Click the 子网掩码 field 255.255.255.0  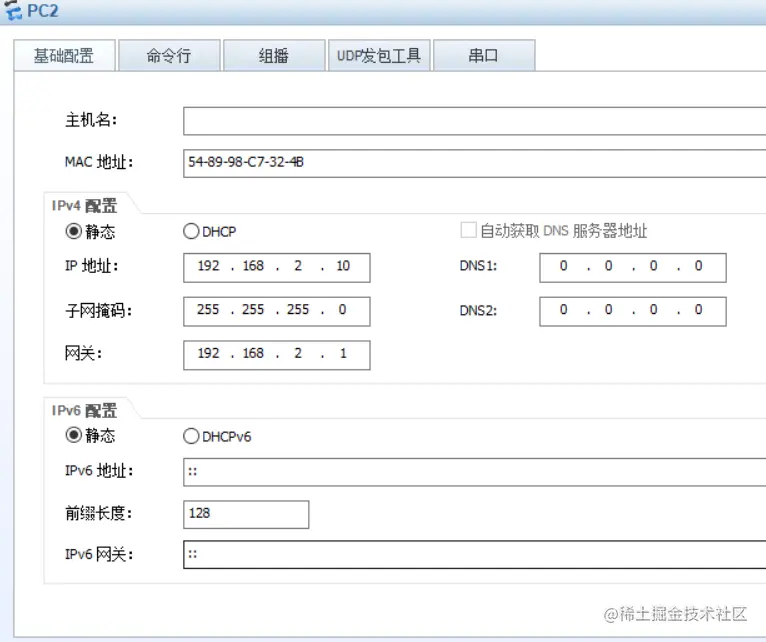(277, 311)
